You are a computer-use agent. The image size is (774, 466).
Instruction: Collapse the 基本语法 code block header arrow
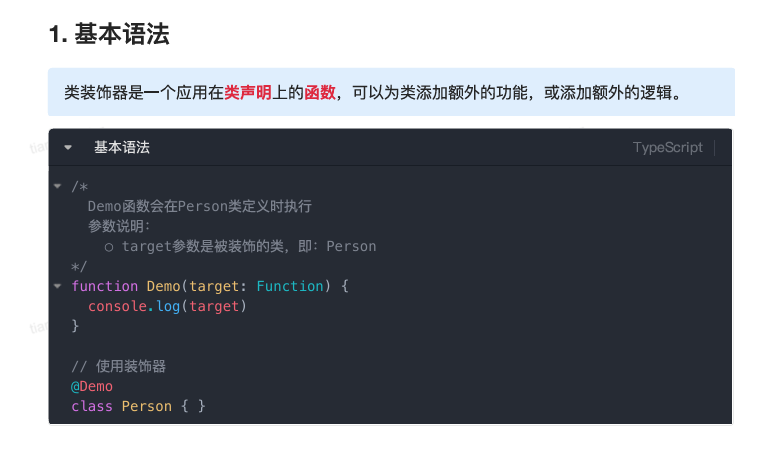(68, 148)
